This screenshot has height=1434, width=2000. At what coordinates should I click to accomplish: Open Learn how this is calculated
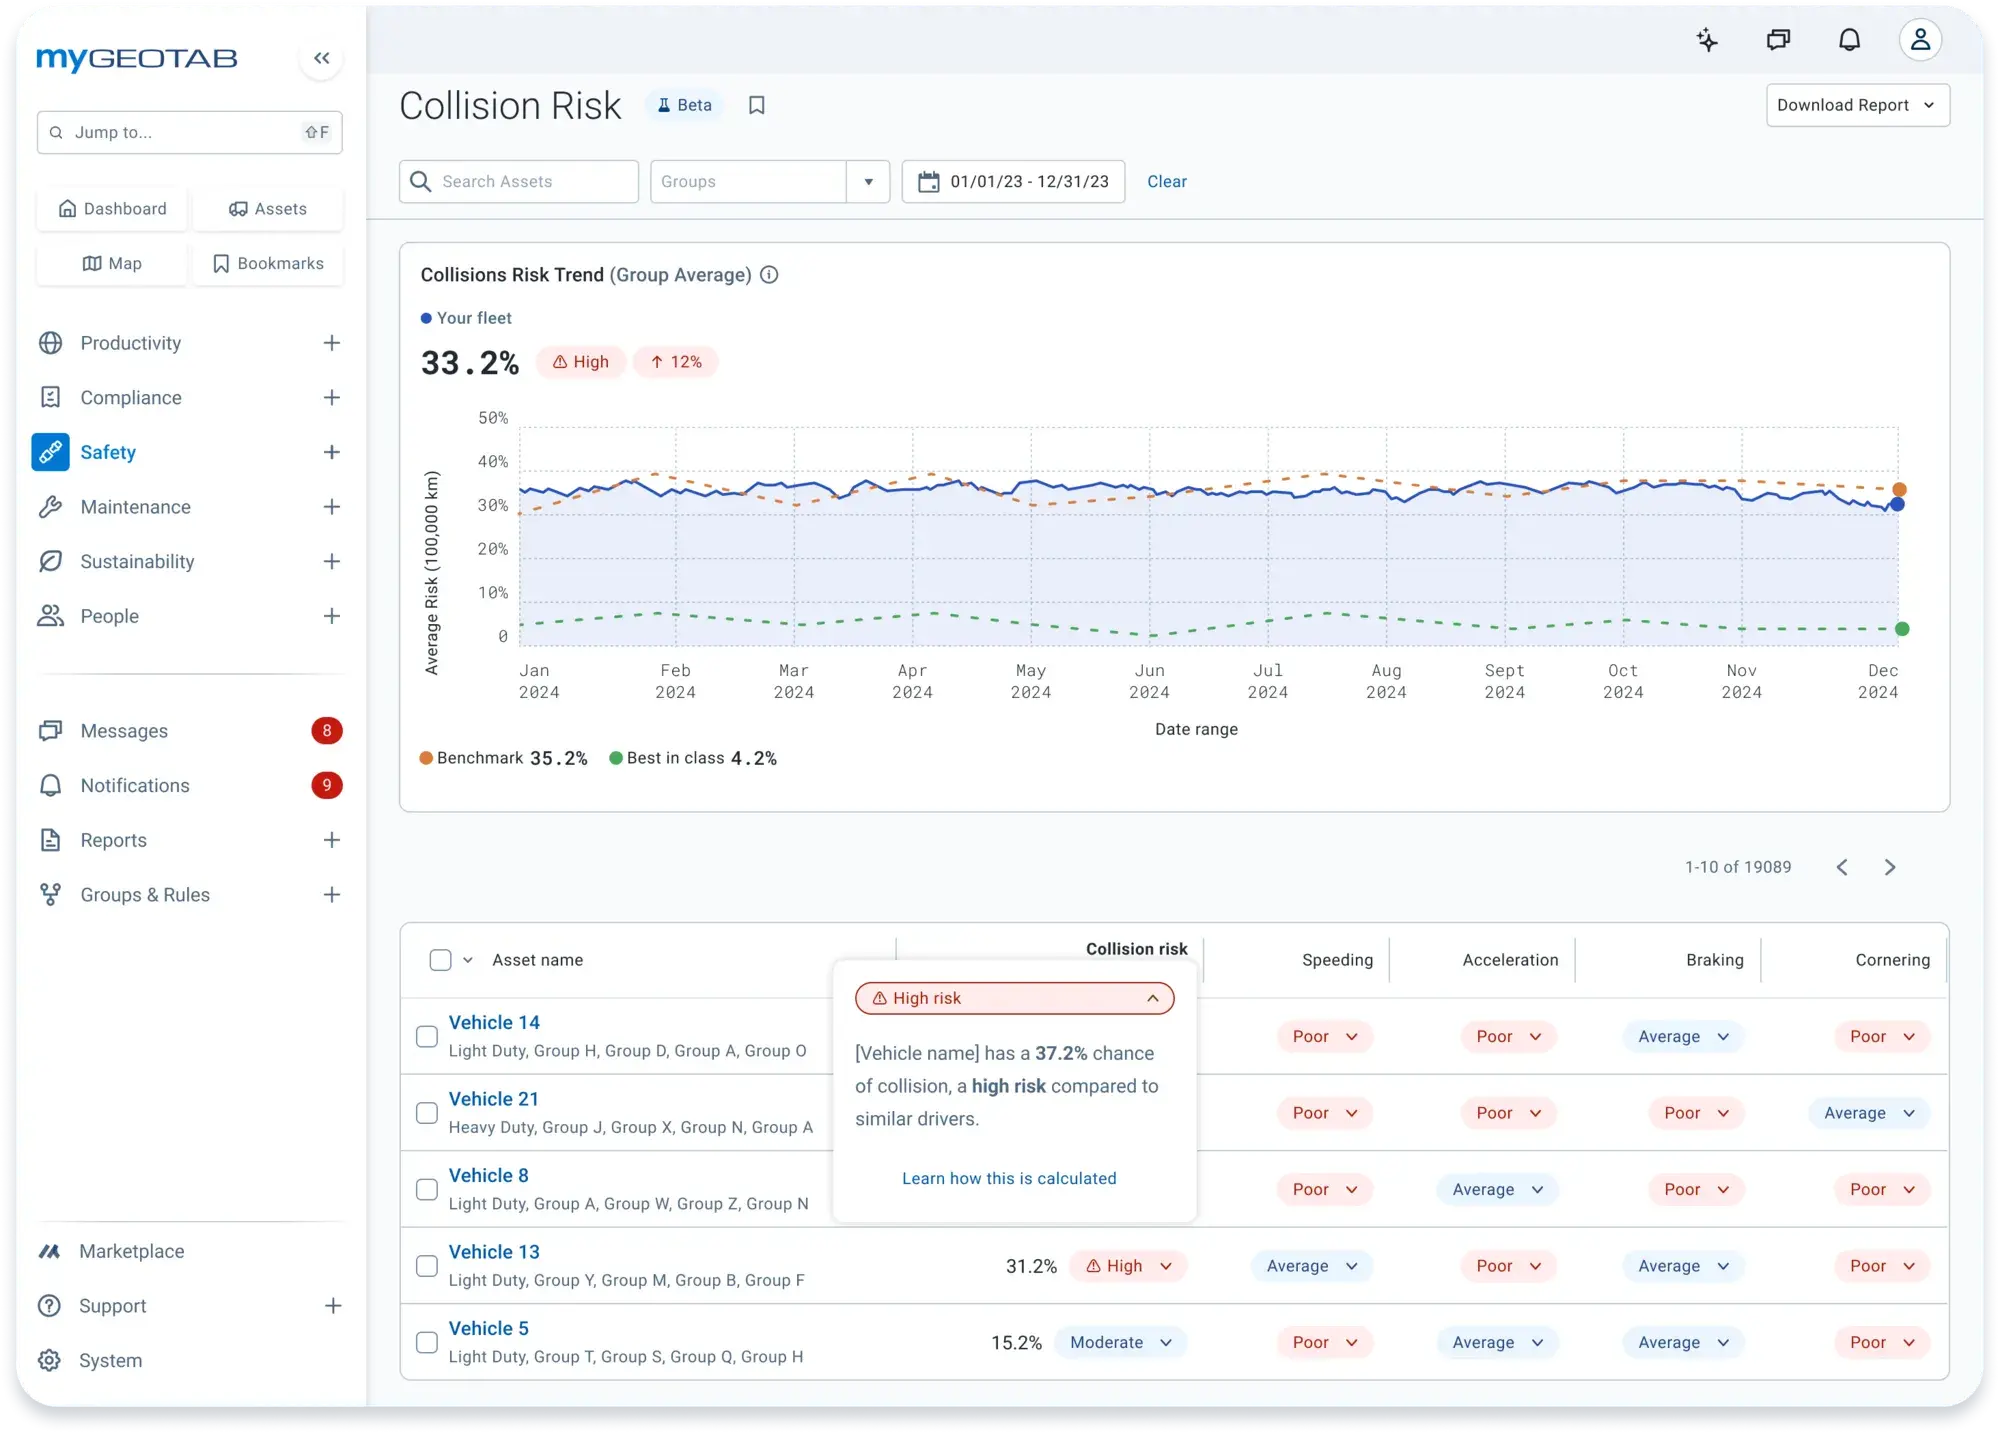[1009, 1178]
